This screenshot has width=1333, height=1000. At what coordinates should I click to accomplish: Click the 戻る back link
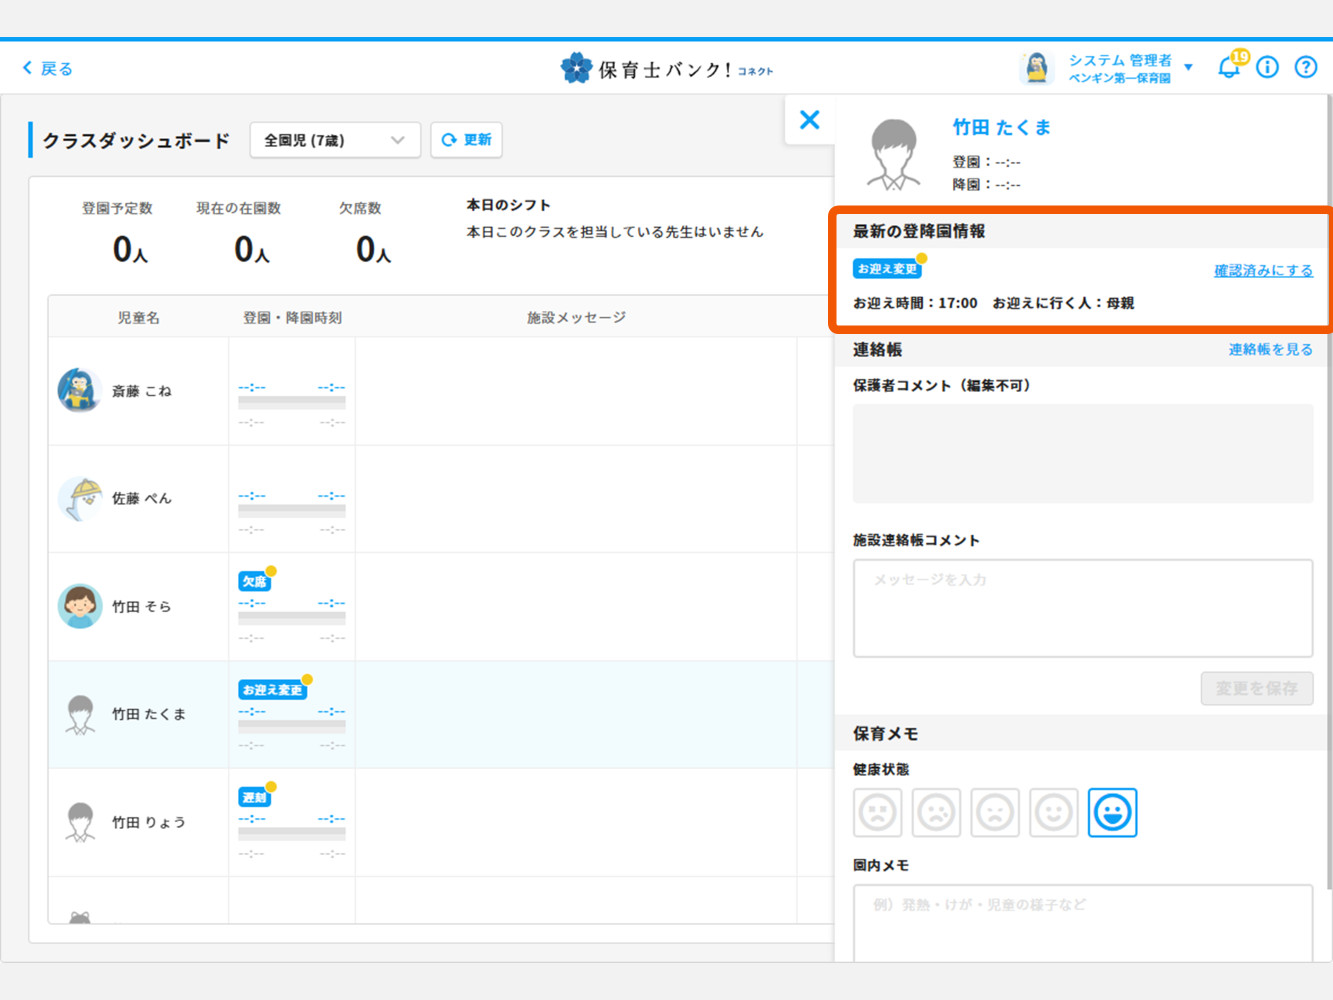click(x=48, y=68)
